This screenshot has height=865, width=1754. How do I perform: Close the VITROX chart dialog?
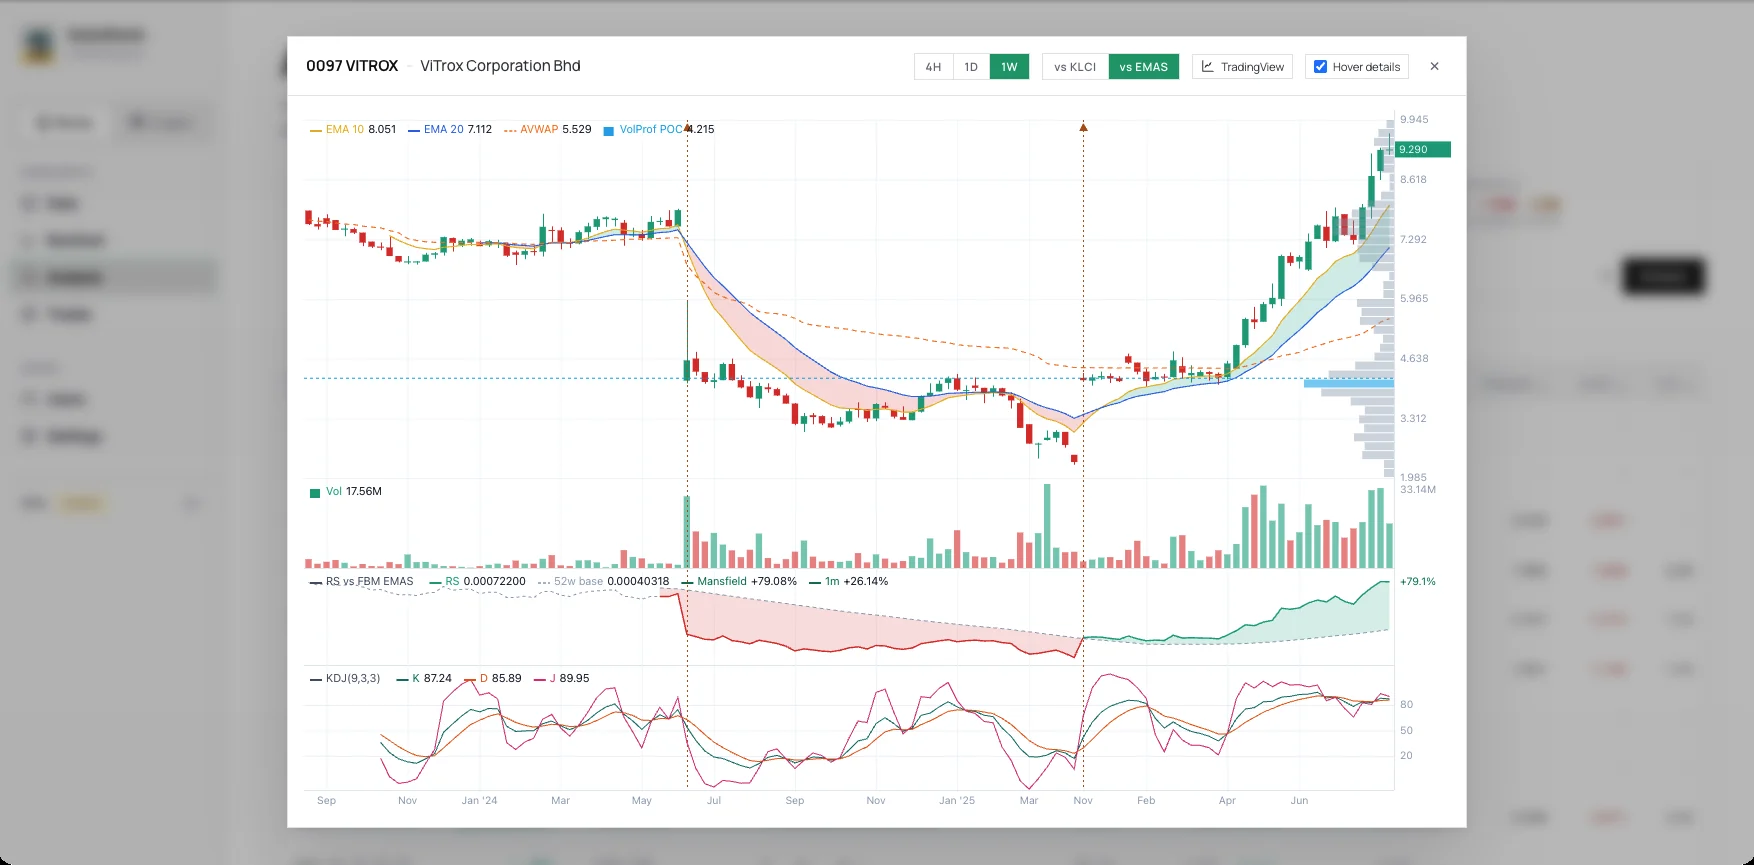(x=1435, y=66)
